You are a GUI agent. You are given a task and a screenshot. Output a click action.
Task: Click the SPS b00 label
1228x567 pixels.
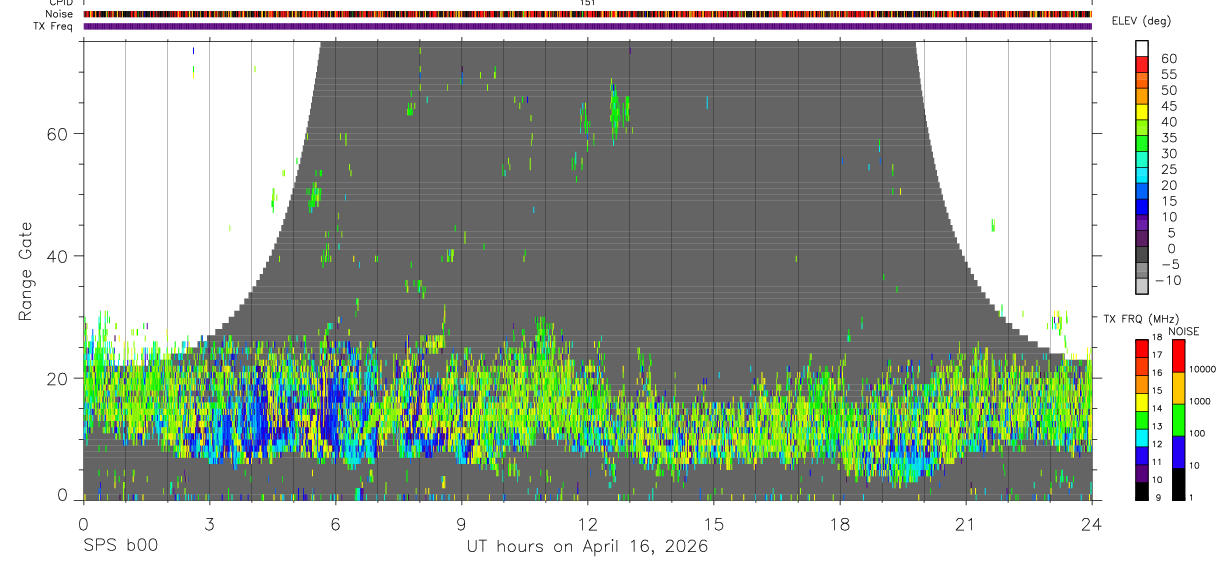120,547
